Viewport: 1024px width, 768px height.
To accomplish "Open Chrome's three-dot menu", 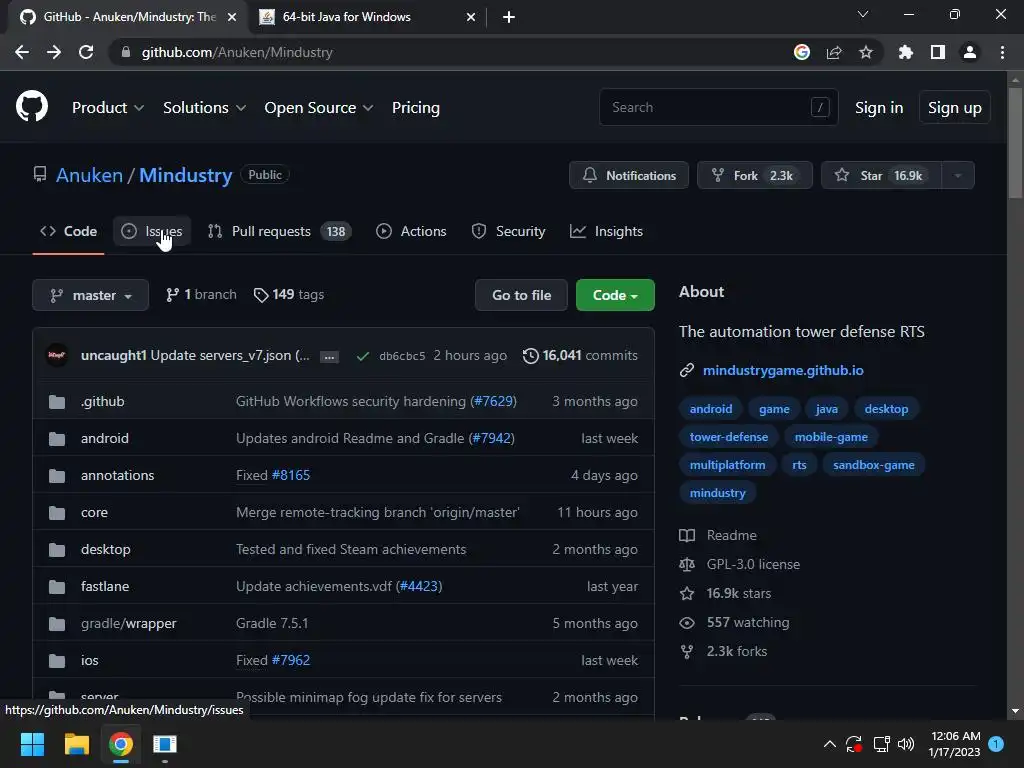I will (1002, 52).
